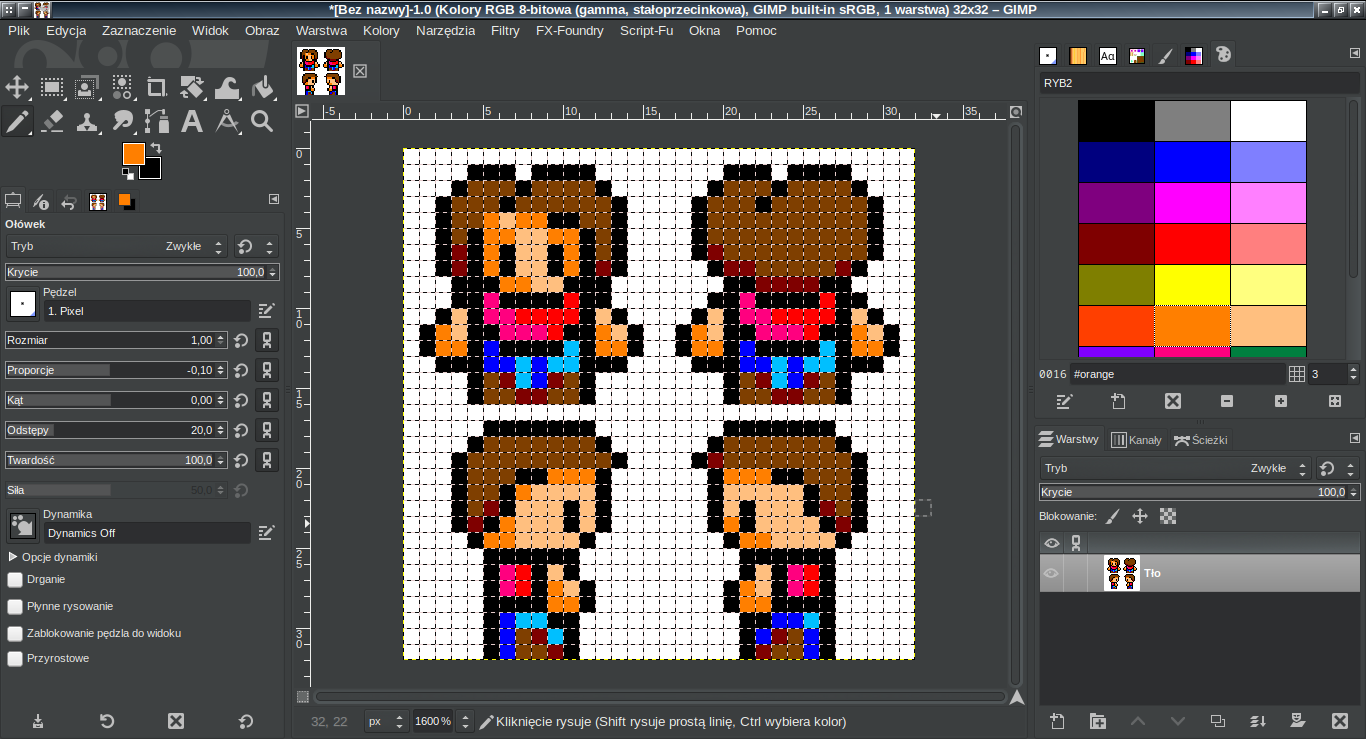The height and width of the screenshot is (739, 1366).
Task: Click the foreground orange color swatch in toolbox
Action: (133, 153)
